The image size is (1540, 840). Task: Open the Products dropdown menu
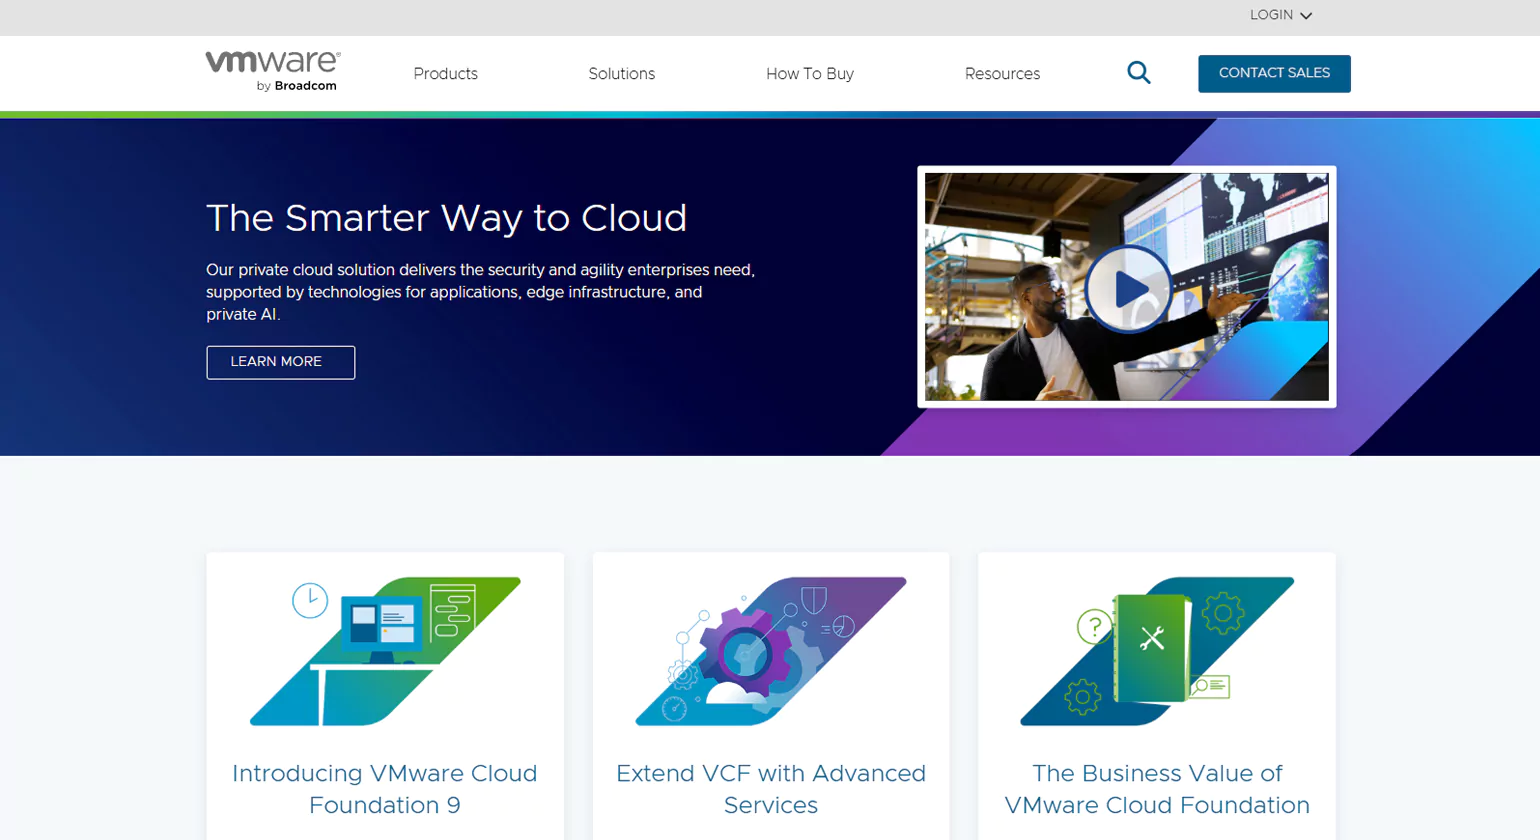pyautogui.click(x=445, y=73)
